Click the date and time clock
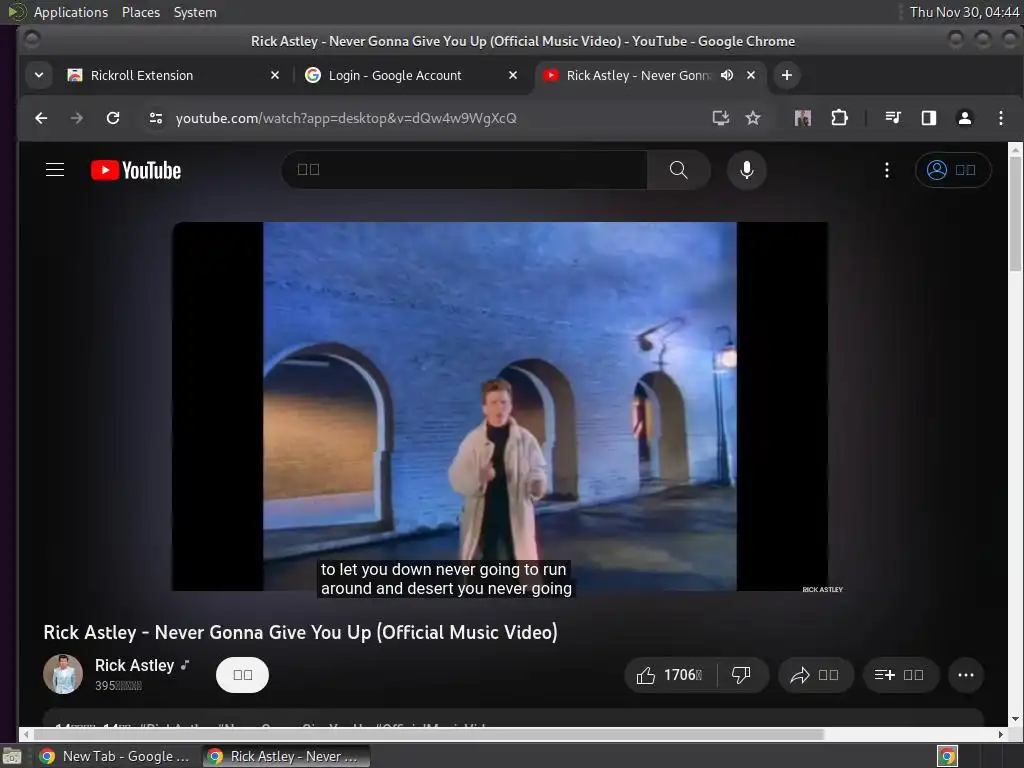 (964, 12)
